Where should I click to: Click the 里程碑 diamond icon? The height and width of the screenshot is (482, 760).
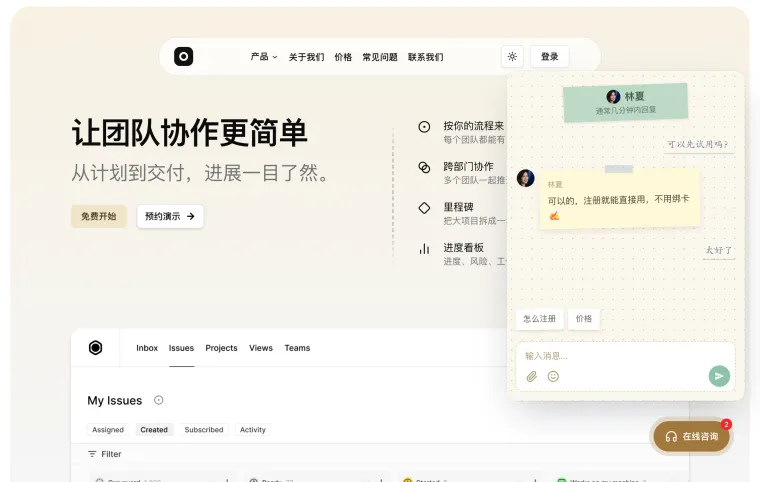pos(424,208)
